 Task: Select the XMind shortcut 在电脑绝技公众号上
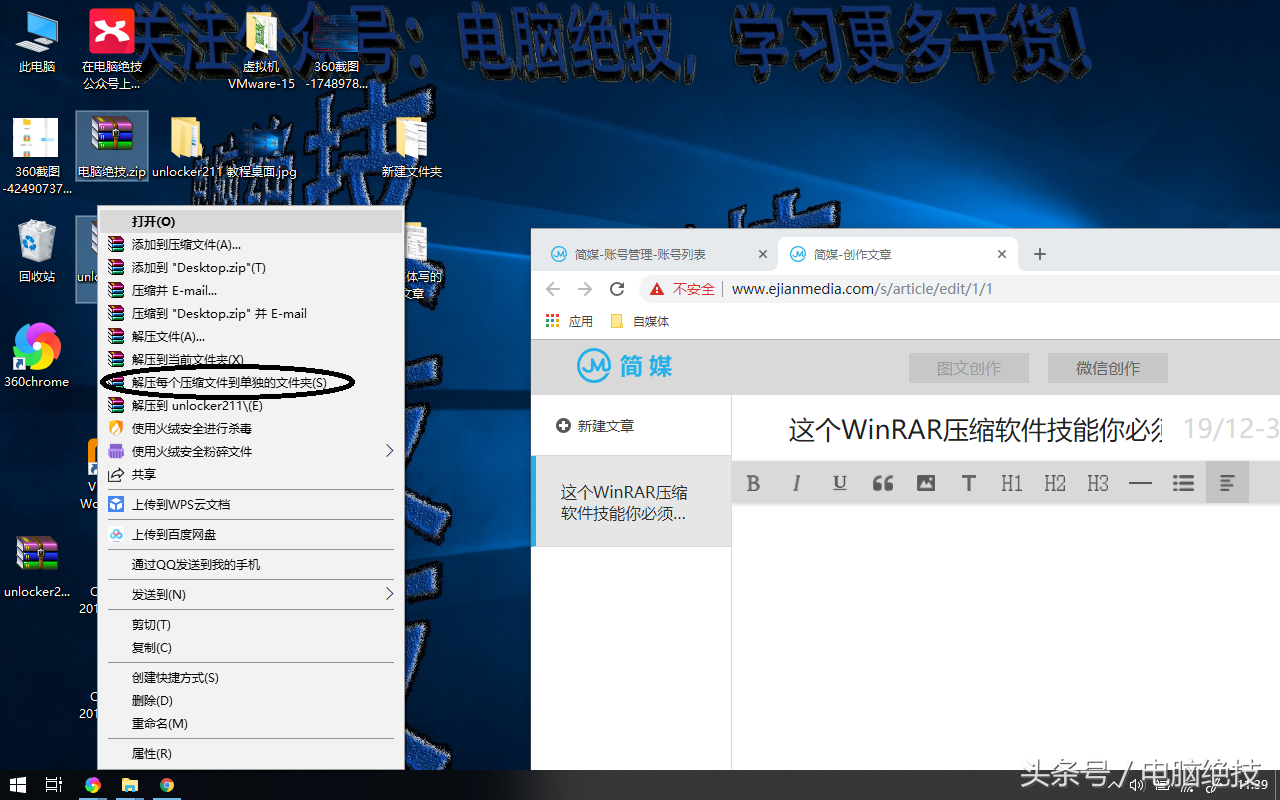coord(112,48)
